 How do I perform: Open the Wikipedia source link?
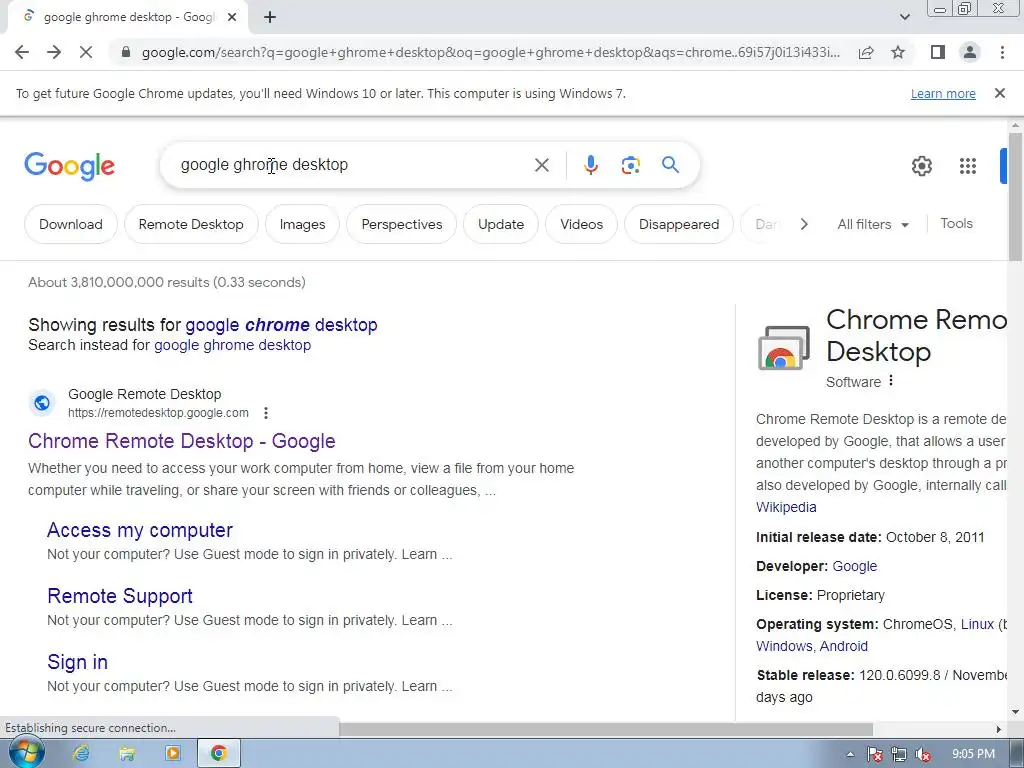coord(786,507)
